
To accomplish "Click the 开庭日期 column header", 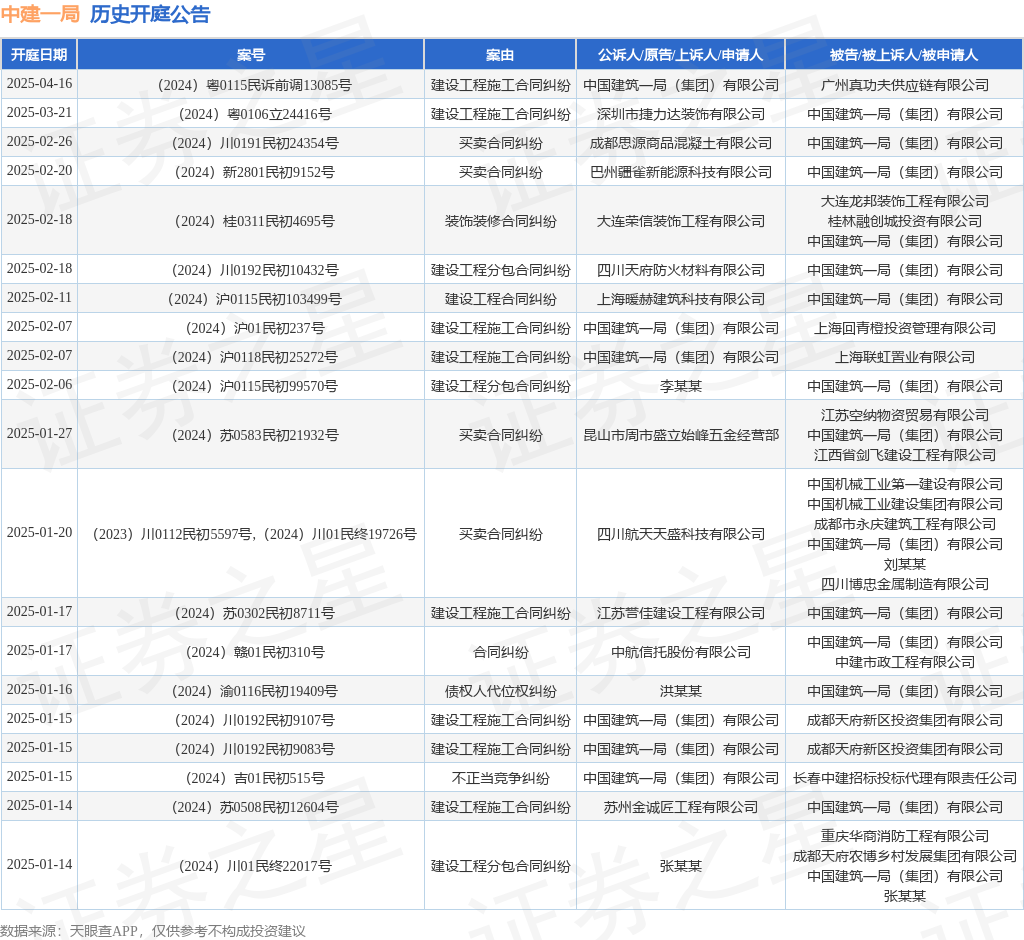I will pyautogui.click(x=39, y=55).
